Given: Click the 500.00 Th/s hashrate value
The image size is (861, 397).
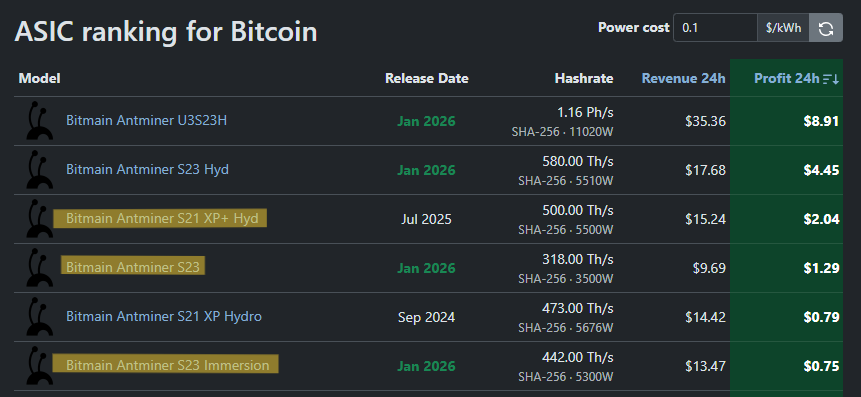Looking at the screenshot, I should tap(577, 210).
